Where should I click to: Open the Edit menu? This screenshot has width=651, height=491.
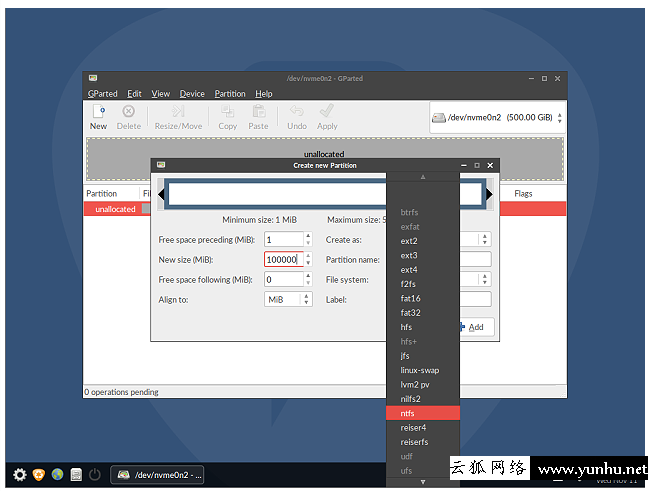click(134, 94)
